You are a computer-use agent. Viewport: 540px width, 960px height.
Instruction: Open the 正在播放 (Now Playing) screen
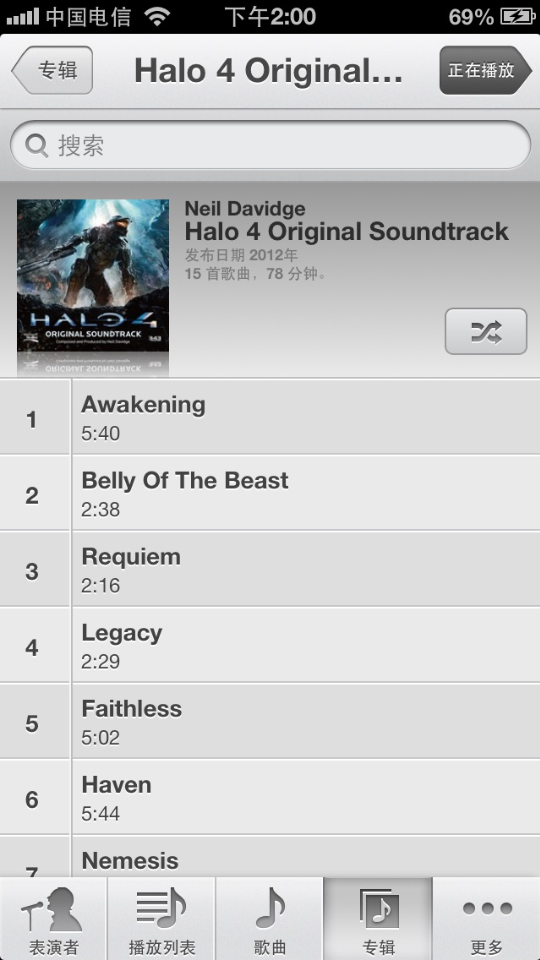coord(486,70)
